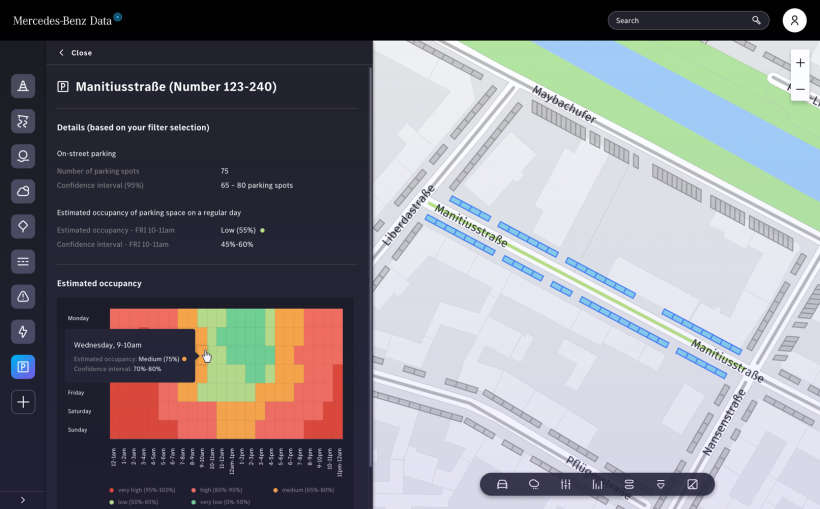Screen dimensions: 820x509
Task: Toggle the diagonal split map-style icon
Action: tap(692, 484)
